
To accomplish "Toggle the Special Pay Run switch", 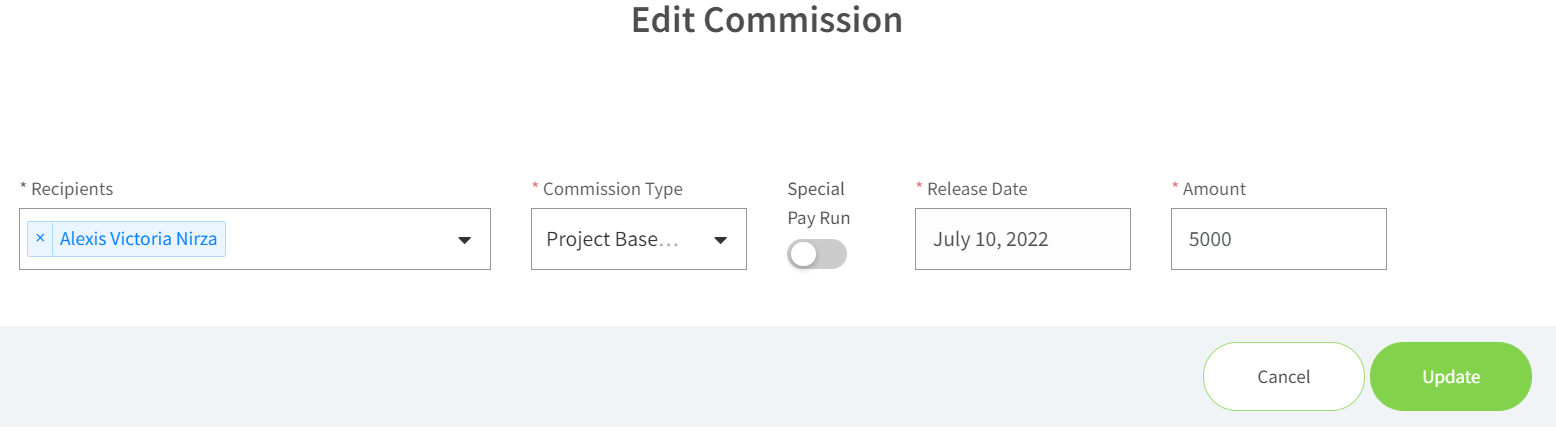I will [817, 254].
